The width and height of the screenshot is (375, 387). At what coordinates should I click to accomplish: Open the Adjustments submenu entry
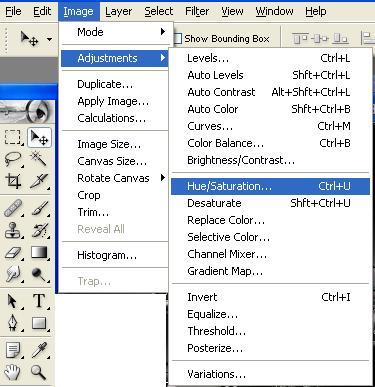[115, 58]
